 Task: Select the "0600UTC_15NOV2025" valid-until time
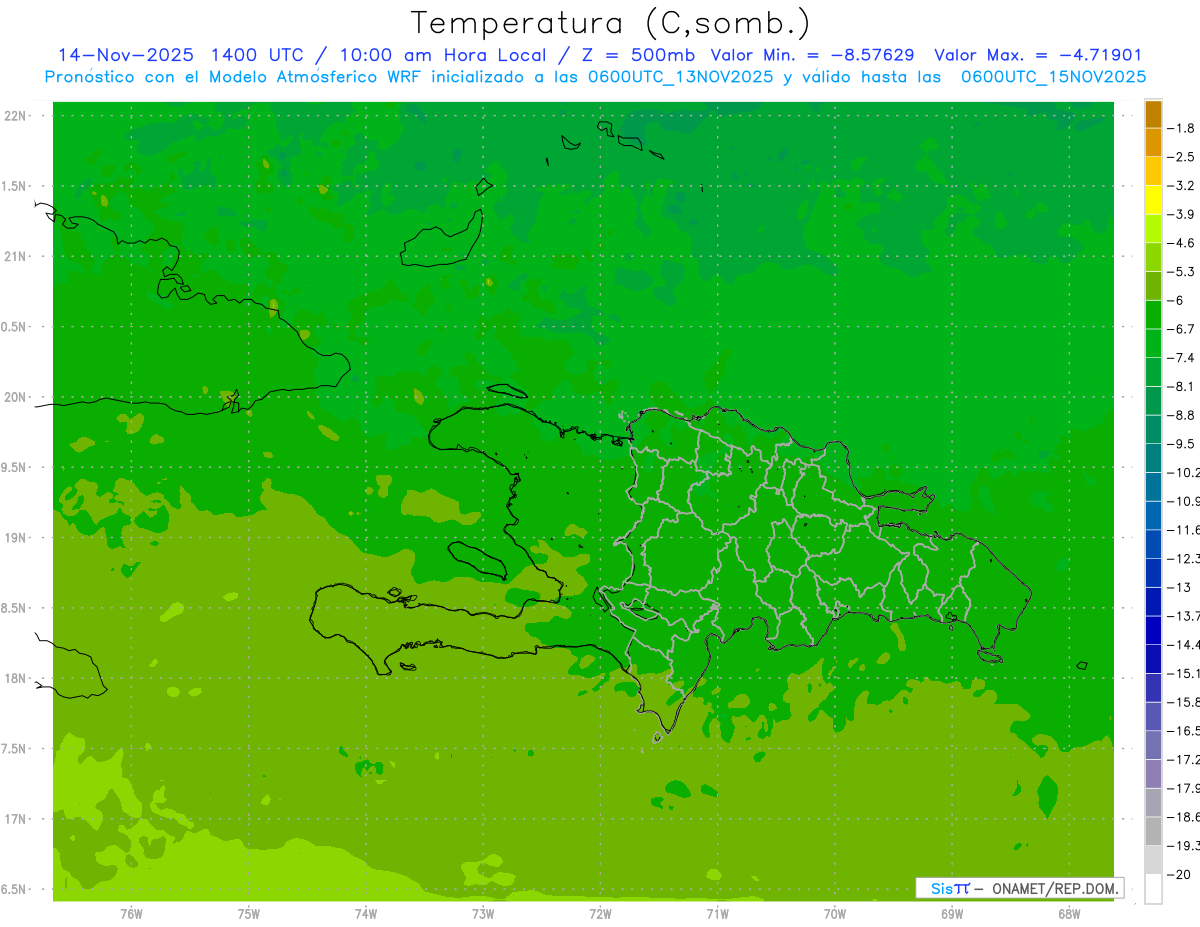1053,77
